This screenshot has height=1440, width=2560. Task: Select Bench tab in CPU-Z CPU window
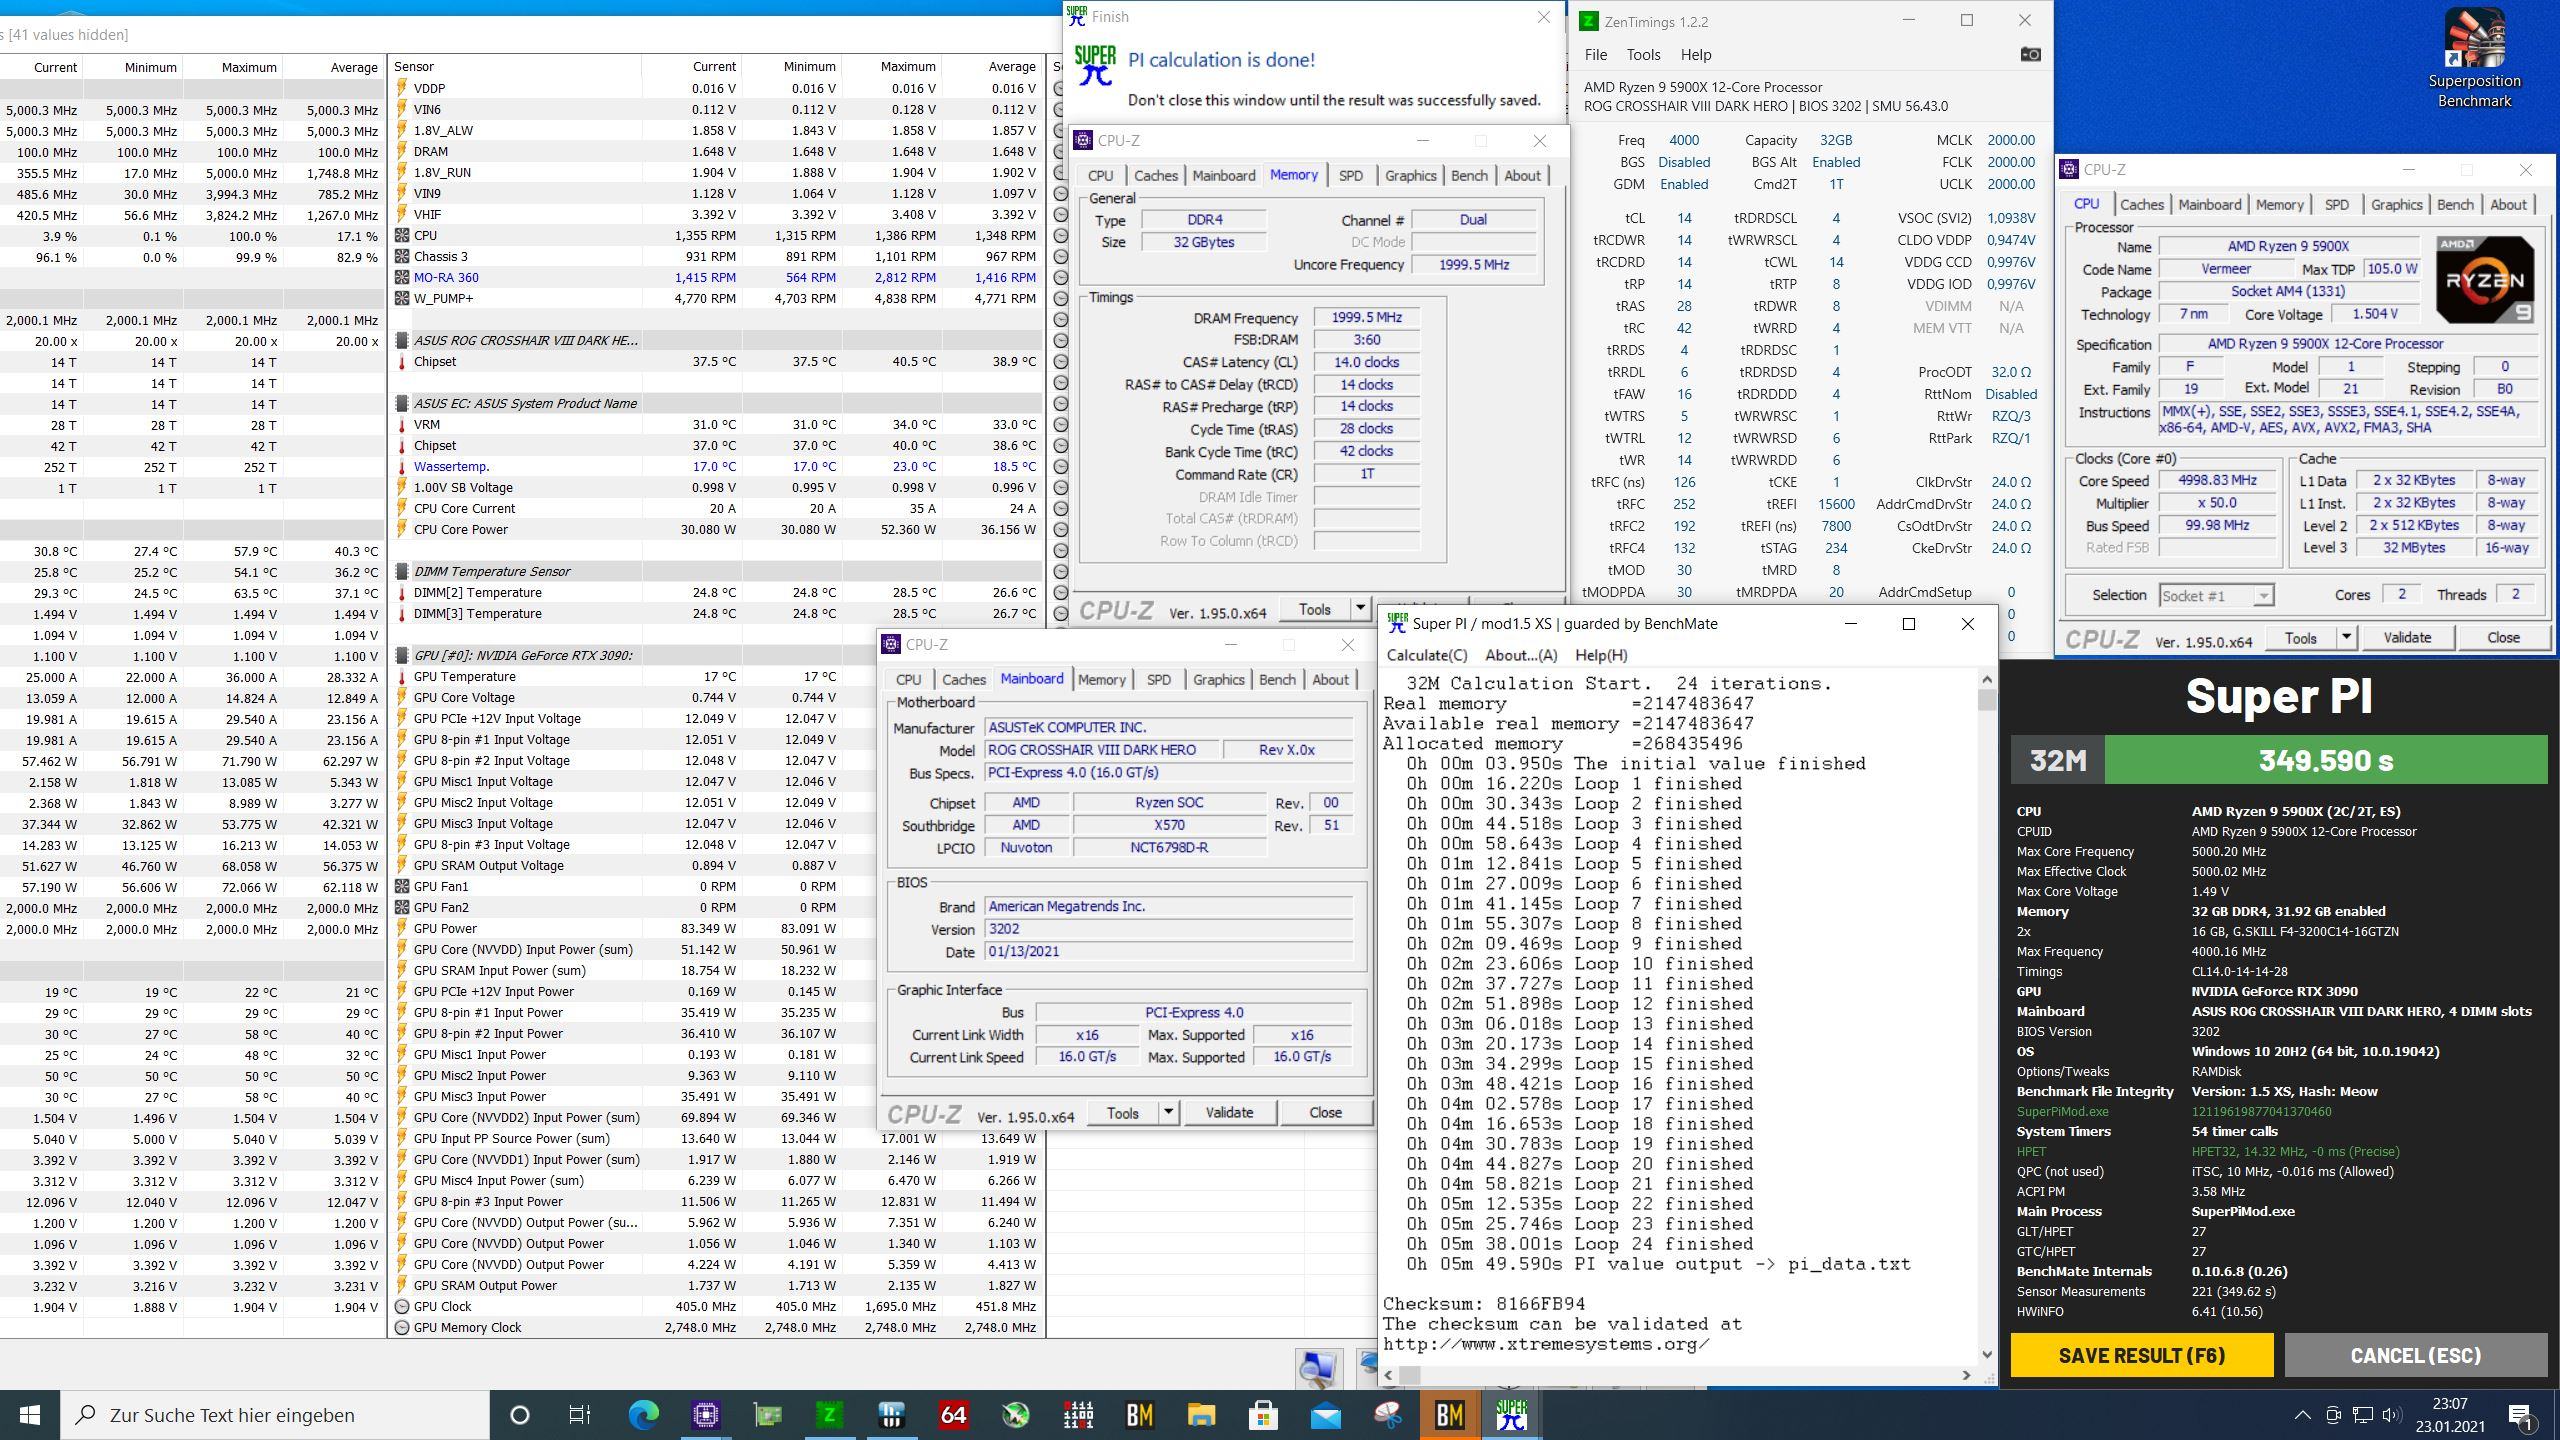coord(2455,204)
